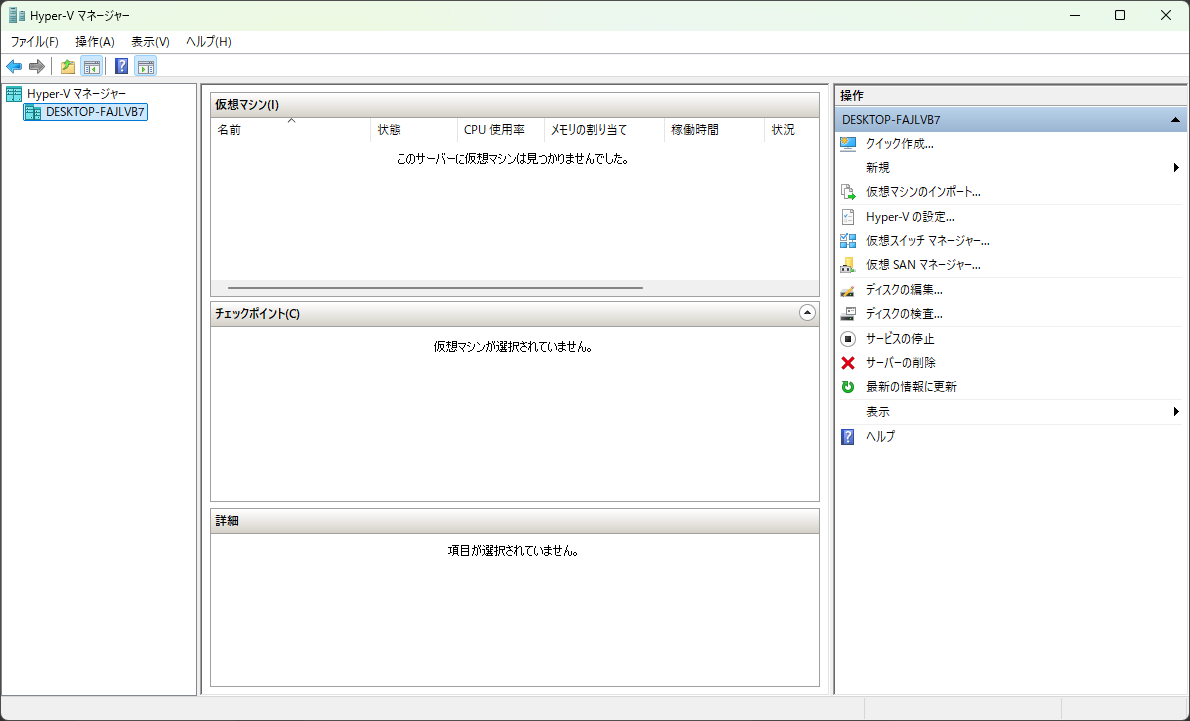1190x721 pixels.
Task: Open 仮想スイッチ マネージャー... action
Action: click(927, 241)
